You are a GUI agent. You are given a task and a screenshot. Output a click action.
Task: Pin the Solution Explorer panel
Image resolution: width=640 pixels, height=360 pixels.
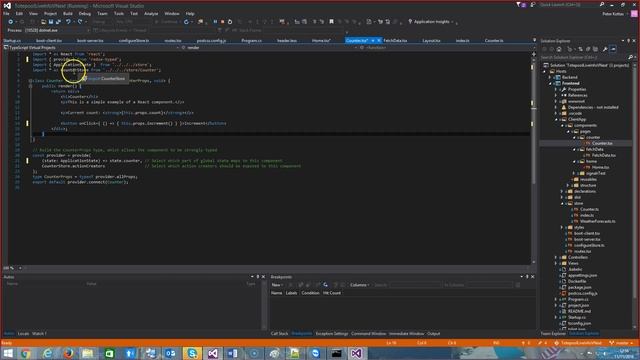point(628,41)
